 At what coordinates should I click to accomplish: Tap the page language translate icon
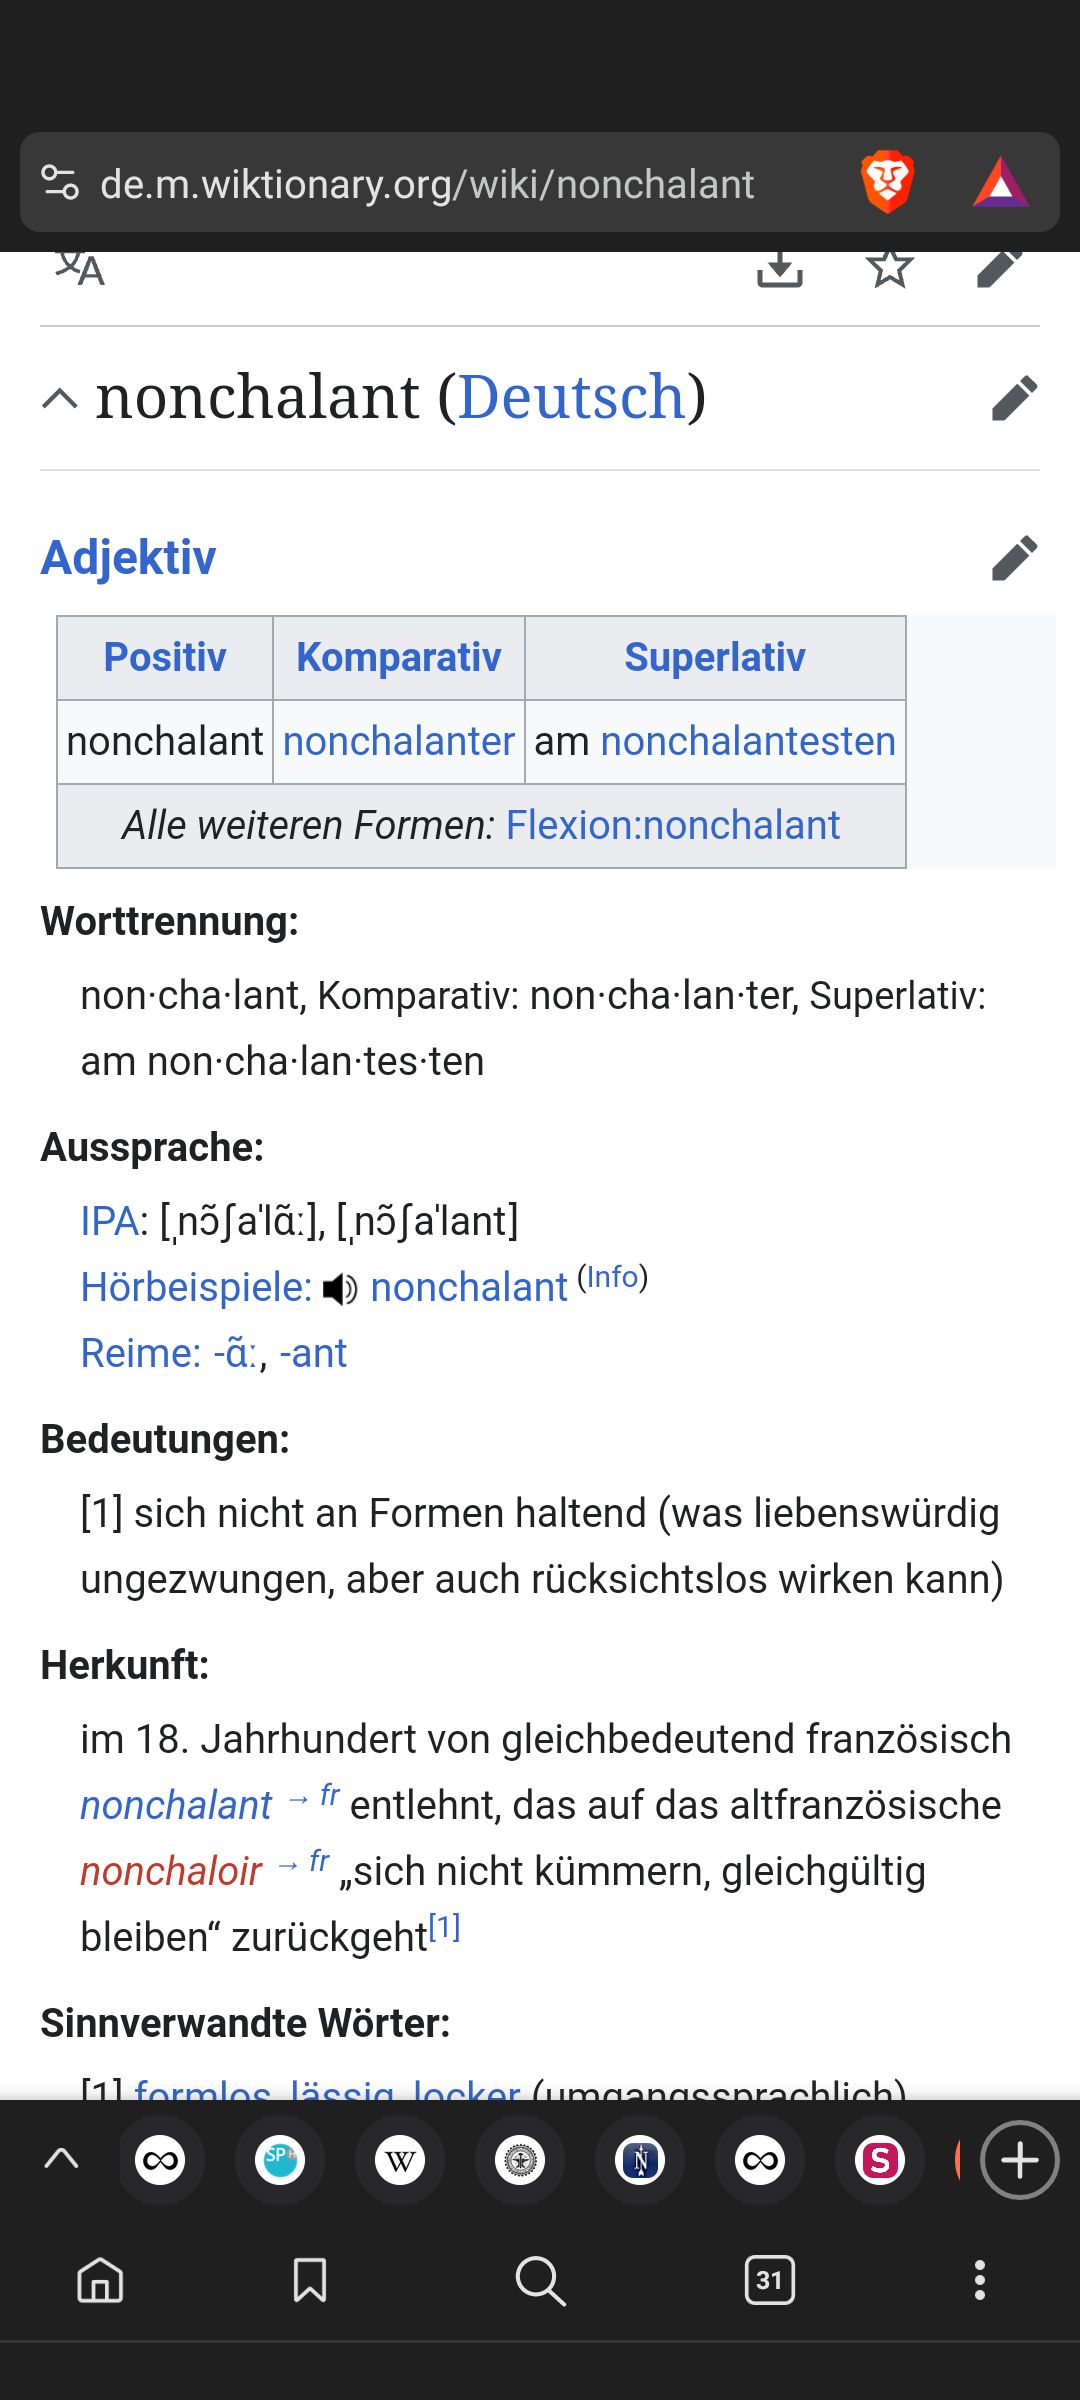point(80,268)
